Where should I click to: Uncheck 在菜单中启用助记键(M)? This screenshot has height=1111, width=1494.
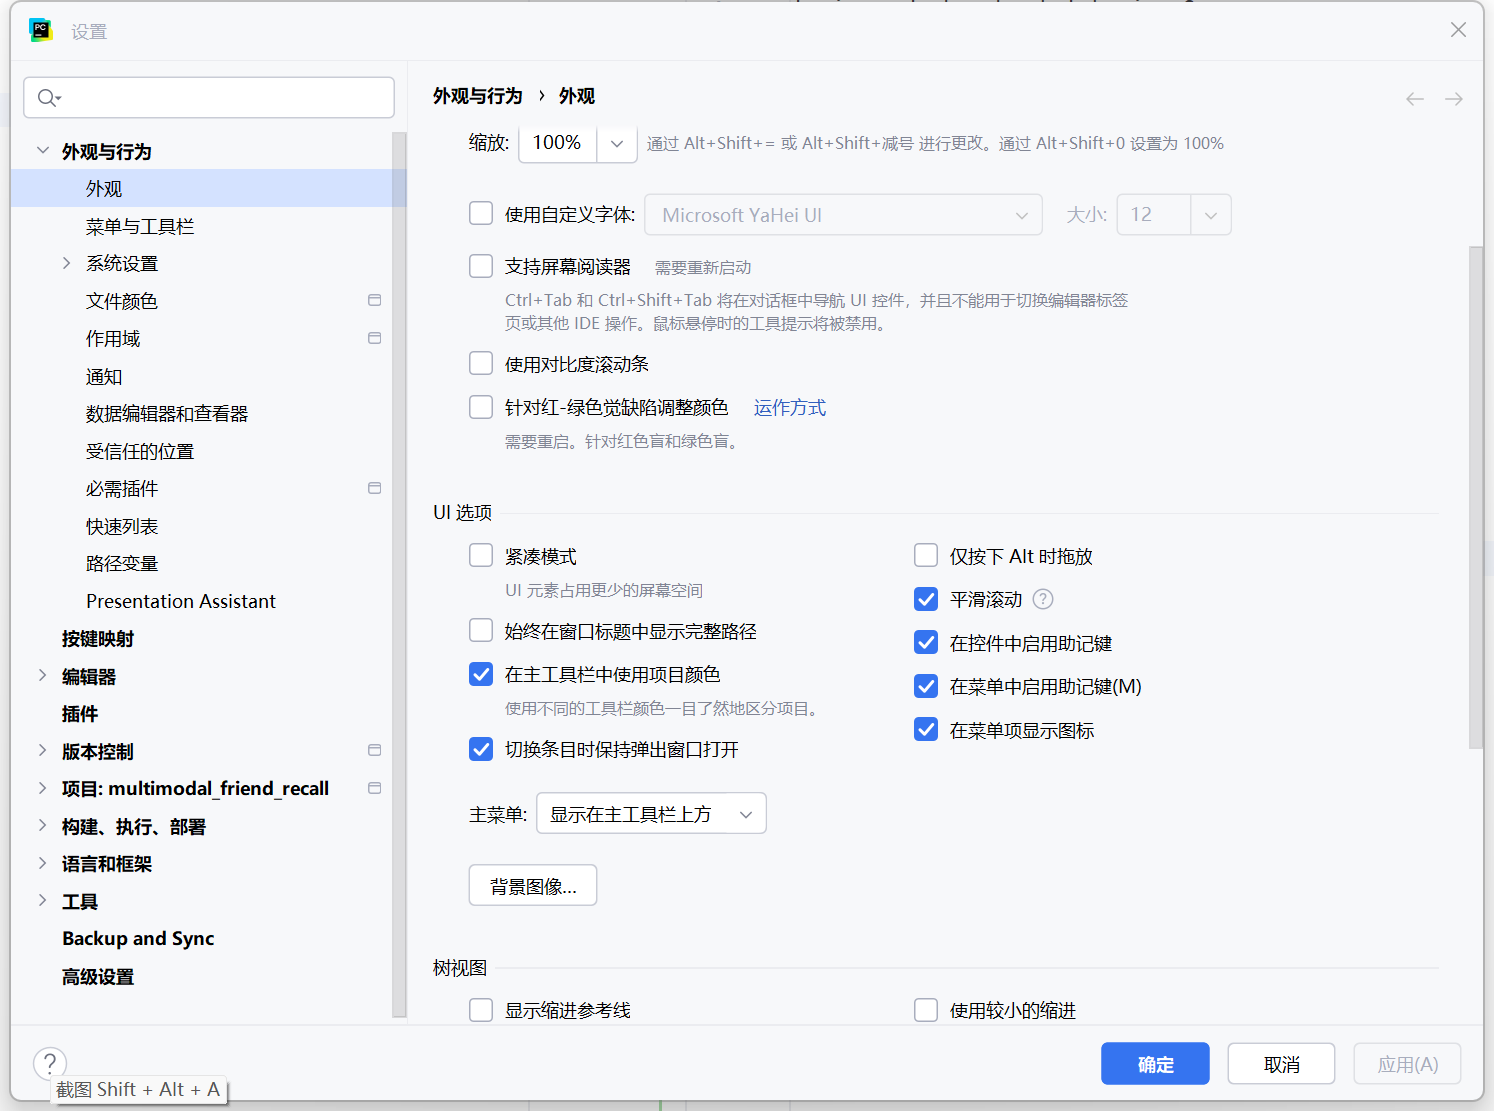coord(926,686)
